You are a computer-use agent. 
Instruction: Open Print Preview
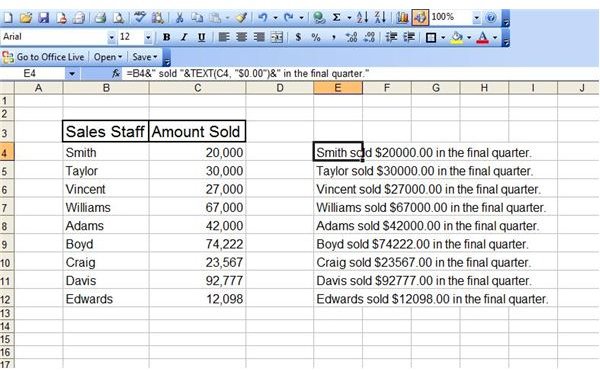pyautogui.click(x=119, y=18)
